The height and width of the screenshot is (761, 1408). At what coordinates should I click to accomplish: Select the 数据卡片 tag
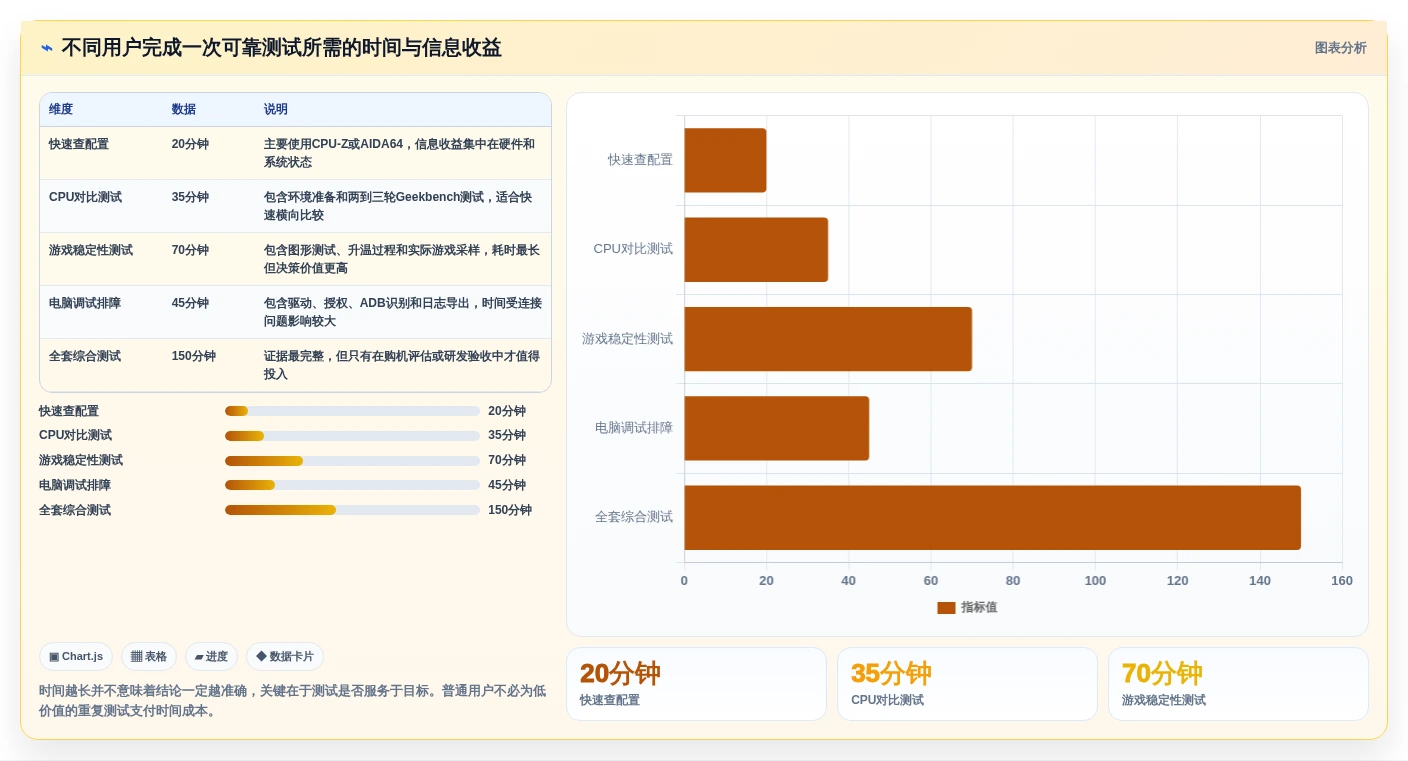pyautogui.click(x=285, y=657)
